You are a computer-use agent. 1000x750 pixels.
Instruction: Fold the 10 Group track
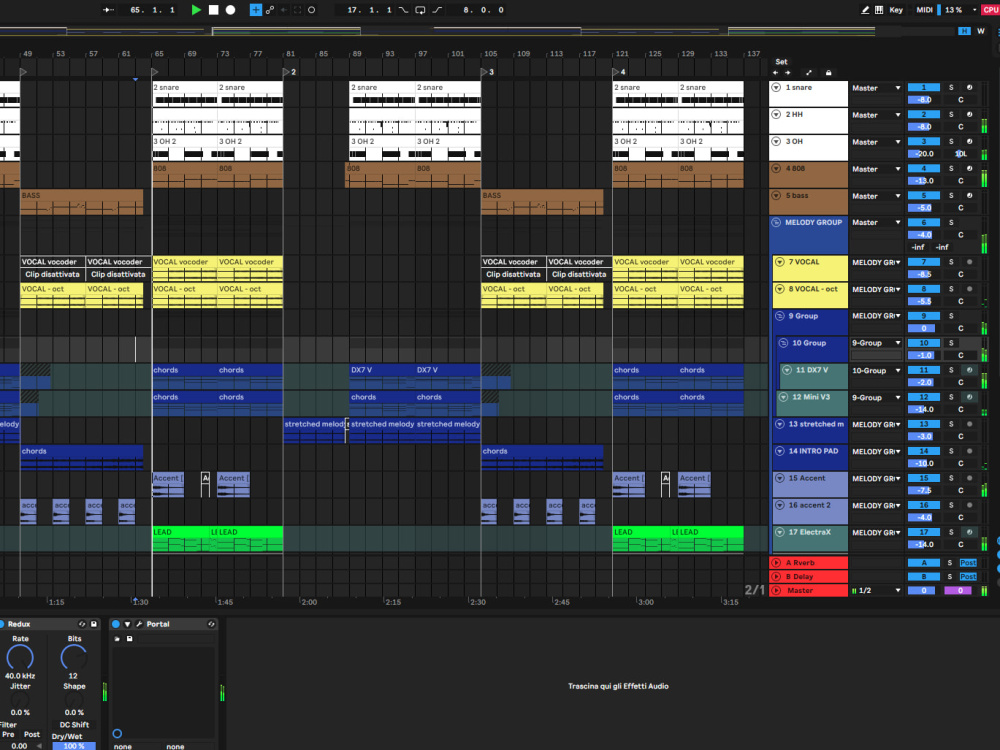[x=783, y=343]
